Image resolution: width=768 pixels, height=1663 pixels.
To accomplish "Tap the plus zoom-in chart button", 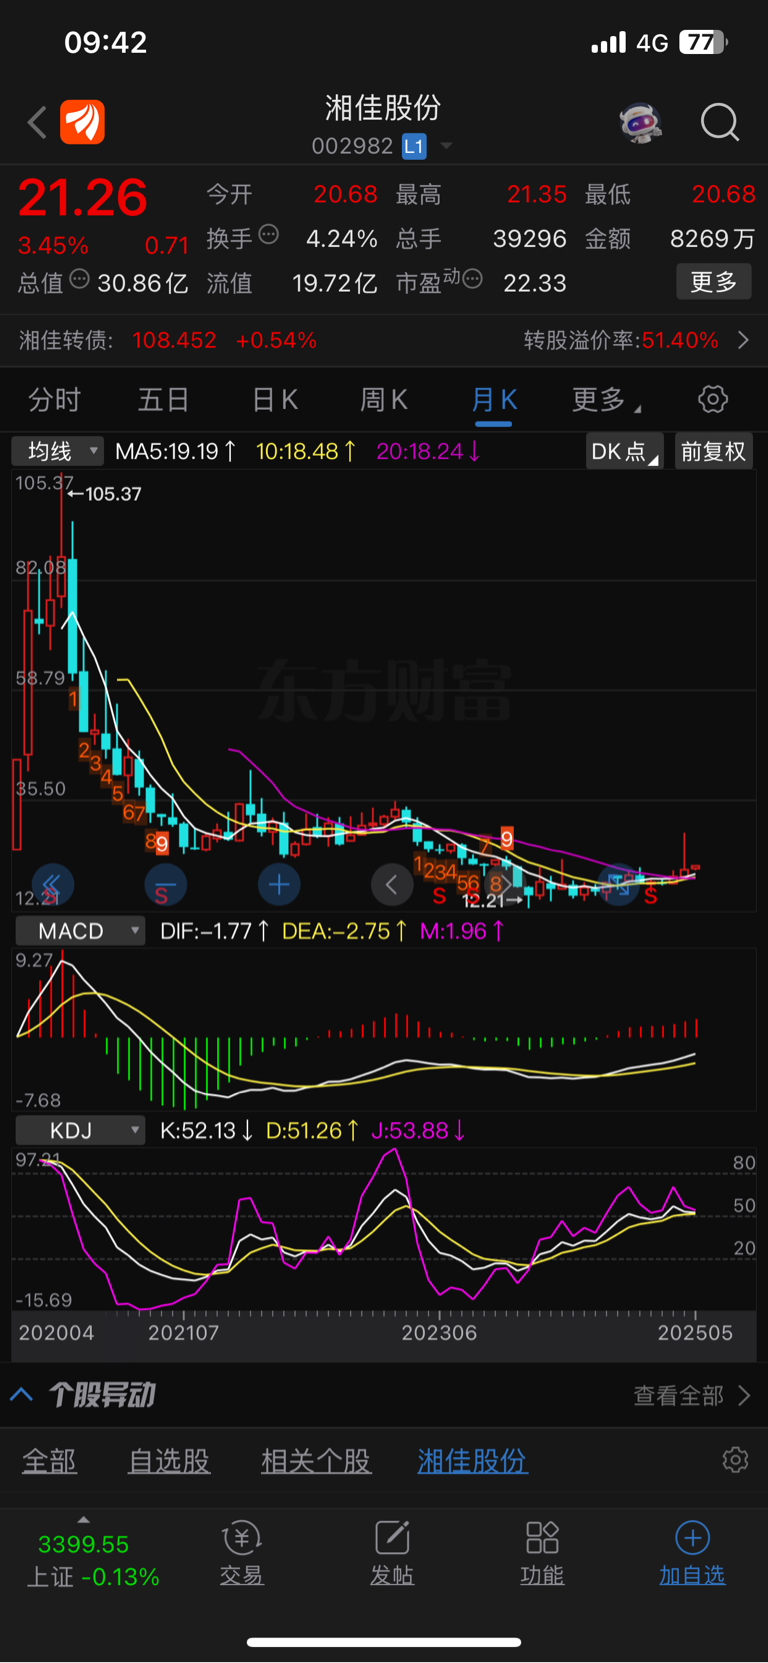I will coord(279,884).
